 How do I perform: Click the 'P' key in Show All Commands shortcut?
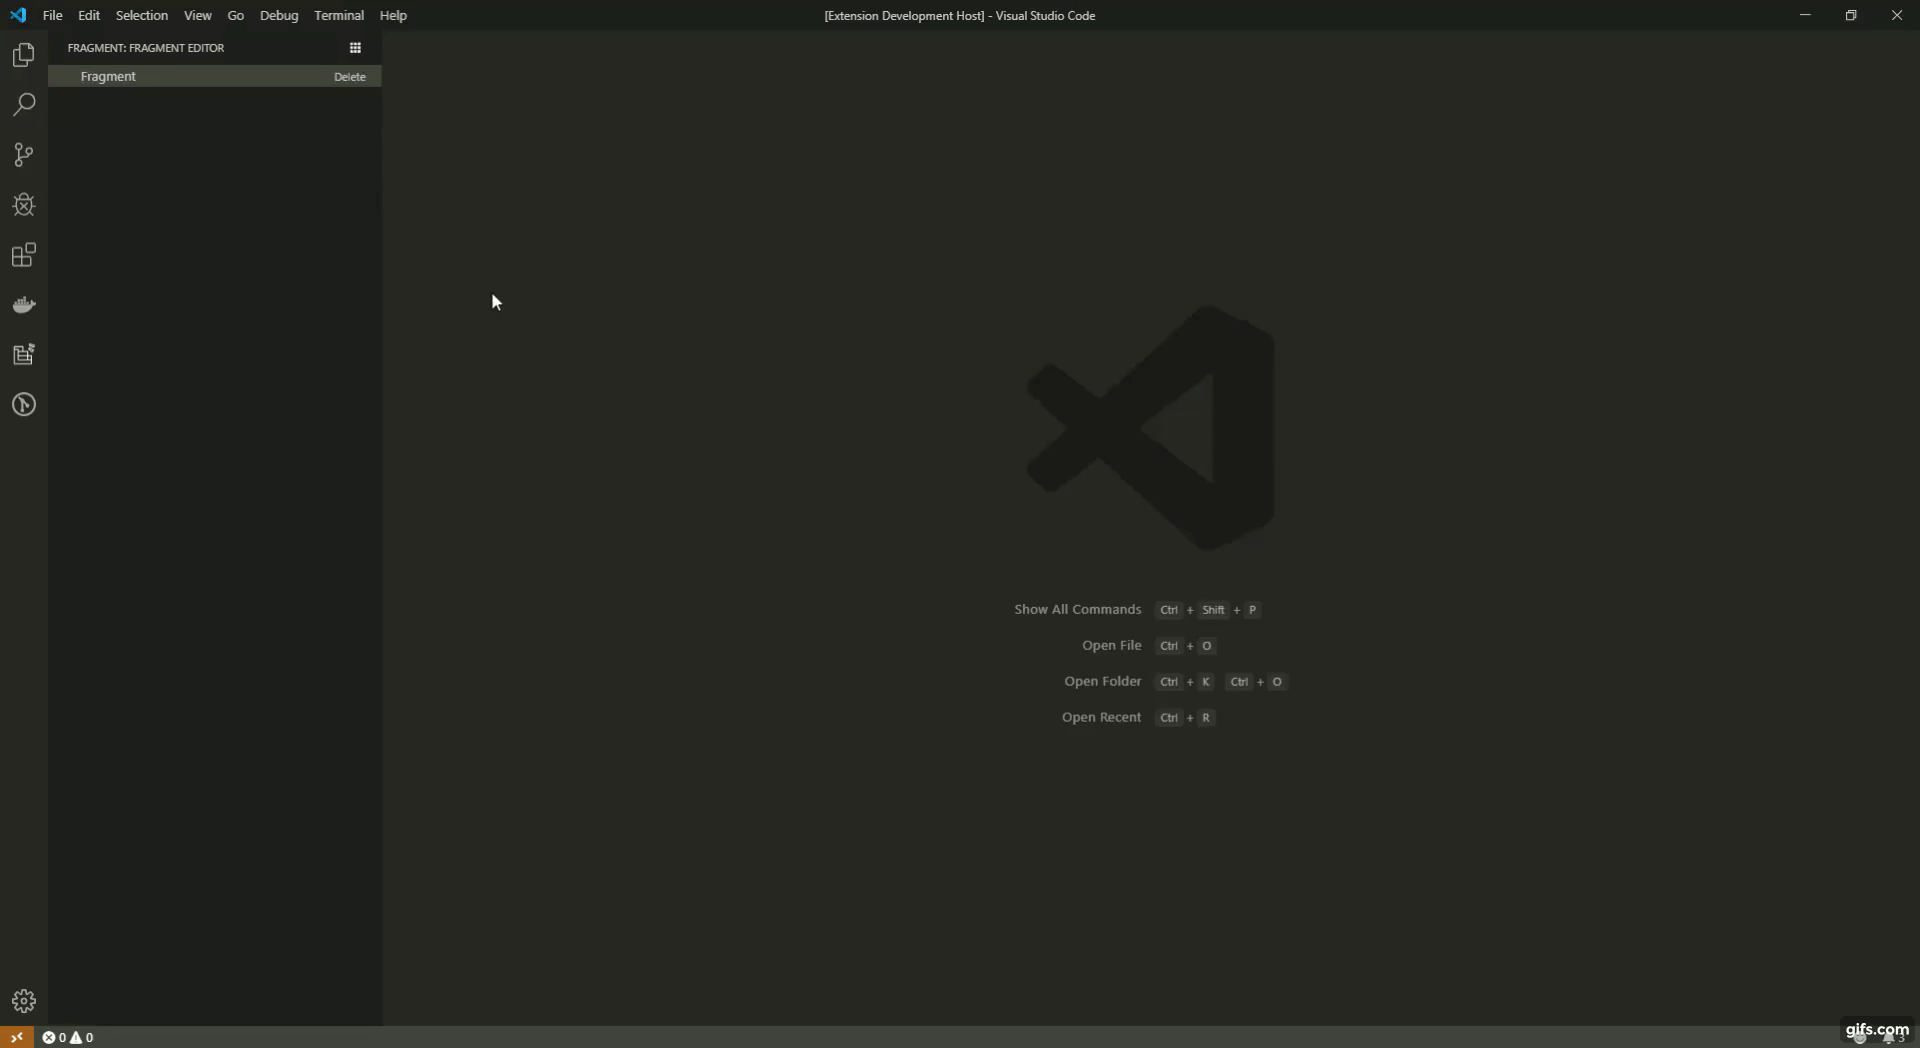click(1252, 610)
